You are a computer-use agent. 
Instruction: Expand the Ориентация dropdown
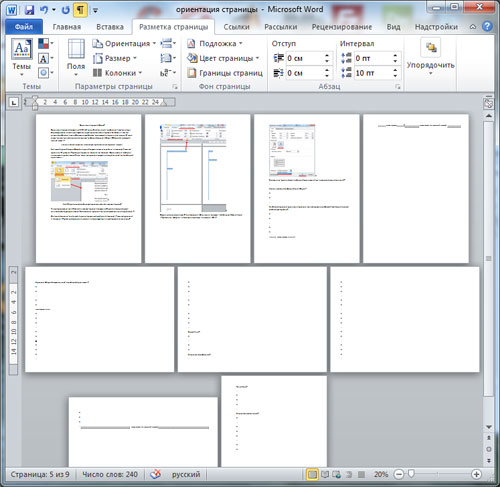click(124, 44)
